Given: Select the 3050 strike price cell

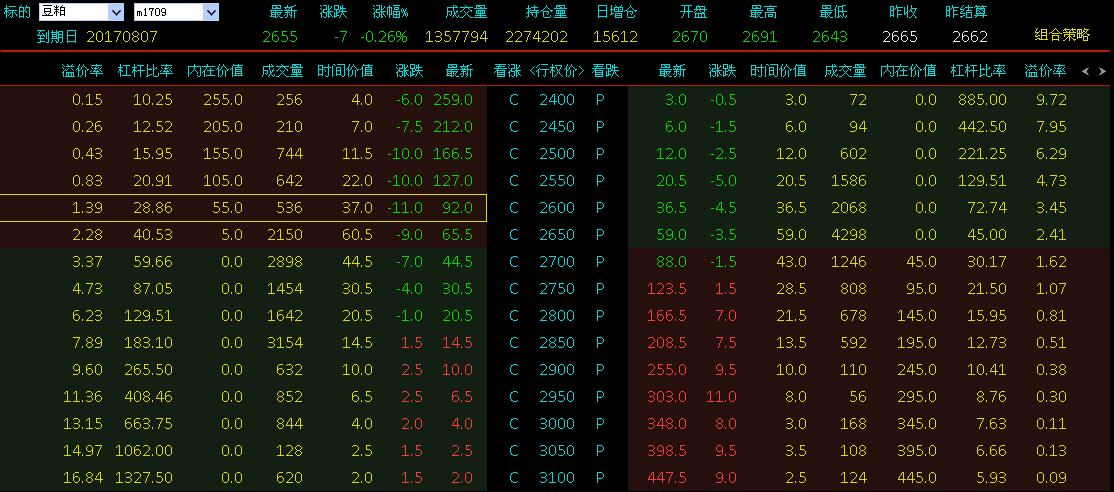Looking at the screenshot, I should (x=557, y=451).
